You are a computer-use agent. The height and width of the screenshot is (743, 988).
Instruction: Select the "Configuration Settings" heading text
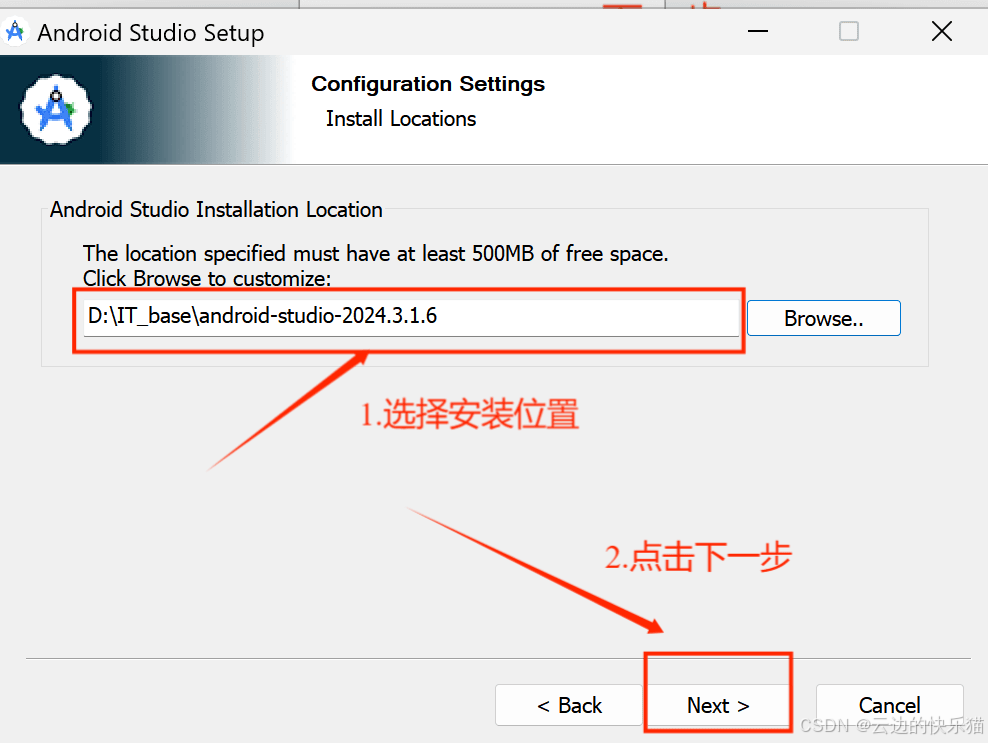click(428, 84)
